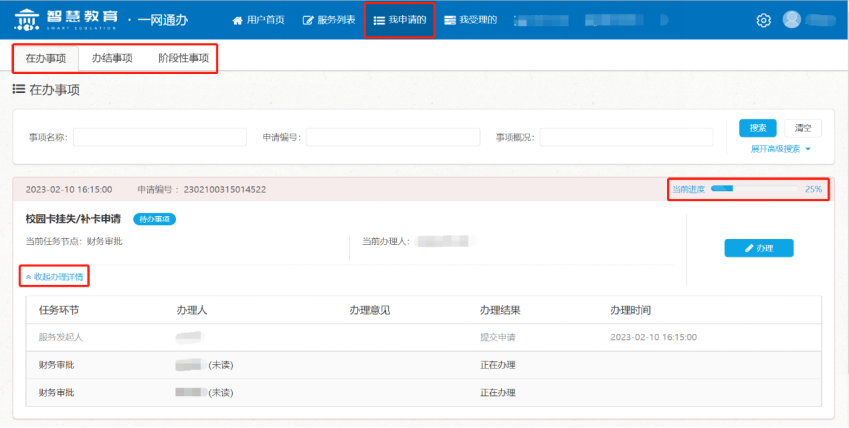Click the user avatar icon
This screenshot has height=428, width=849.
point(792,20)
